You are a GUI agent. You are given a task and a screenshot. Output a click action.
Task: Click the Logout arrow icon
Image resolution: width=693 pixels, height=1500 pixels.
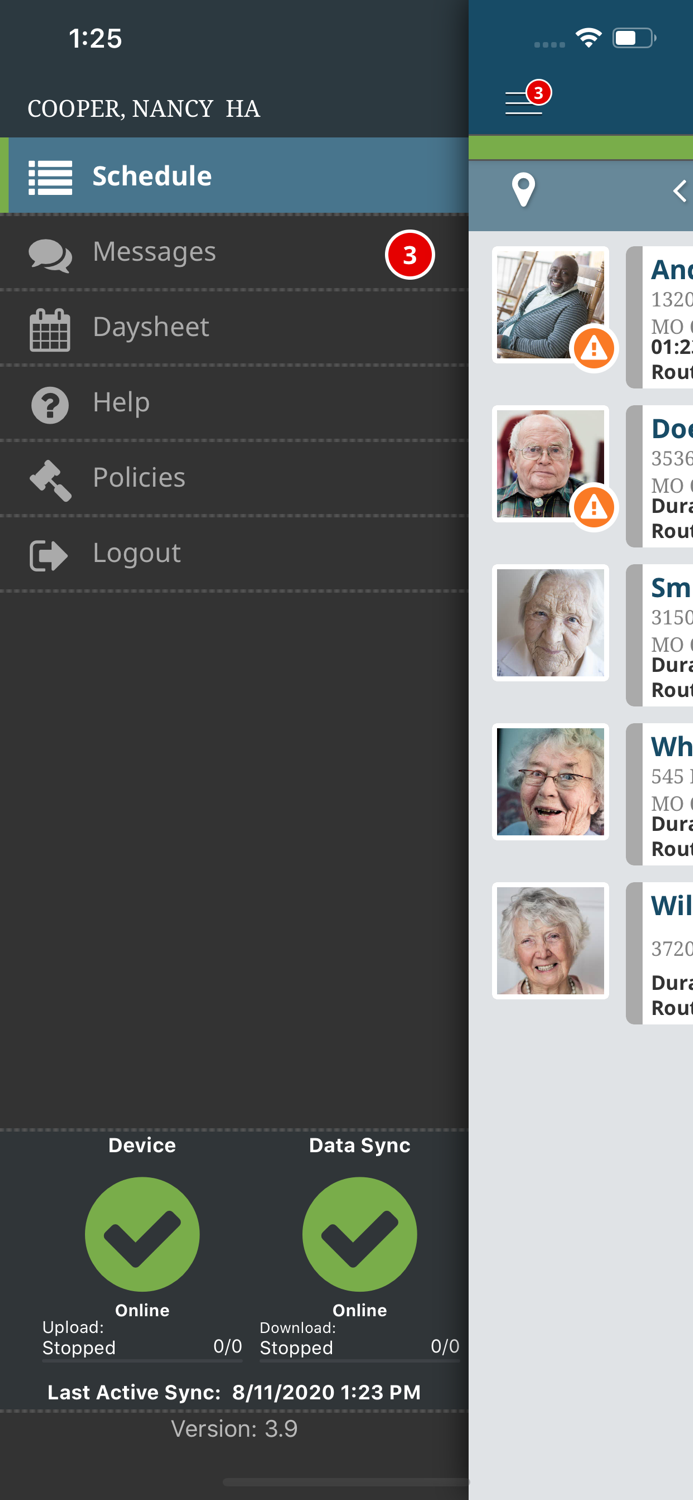49,555
